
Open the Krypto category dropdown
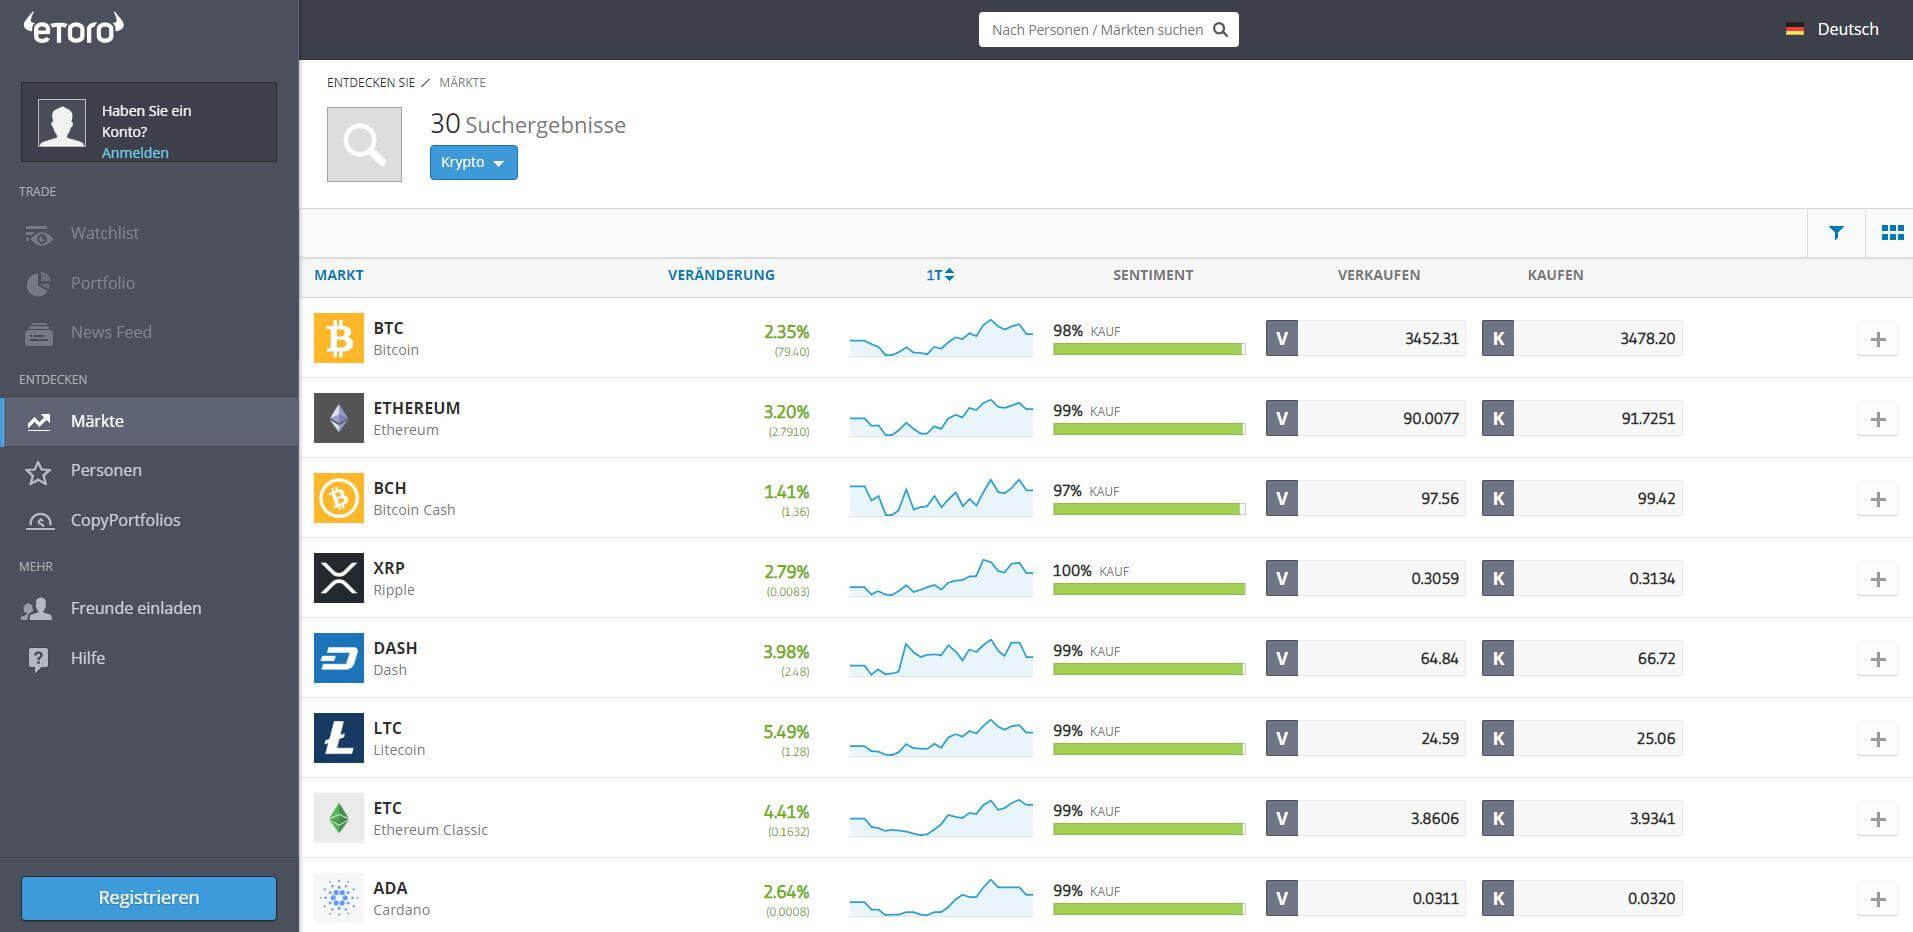click(474, 162)
